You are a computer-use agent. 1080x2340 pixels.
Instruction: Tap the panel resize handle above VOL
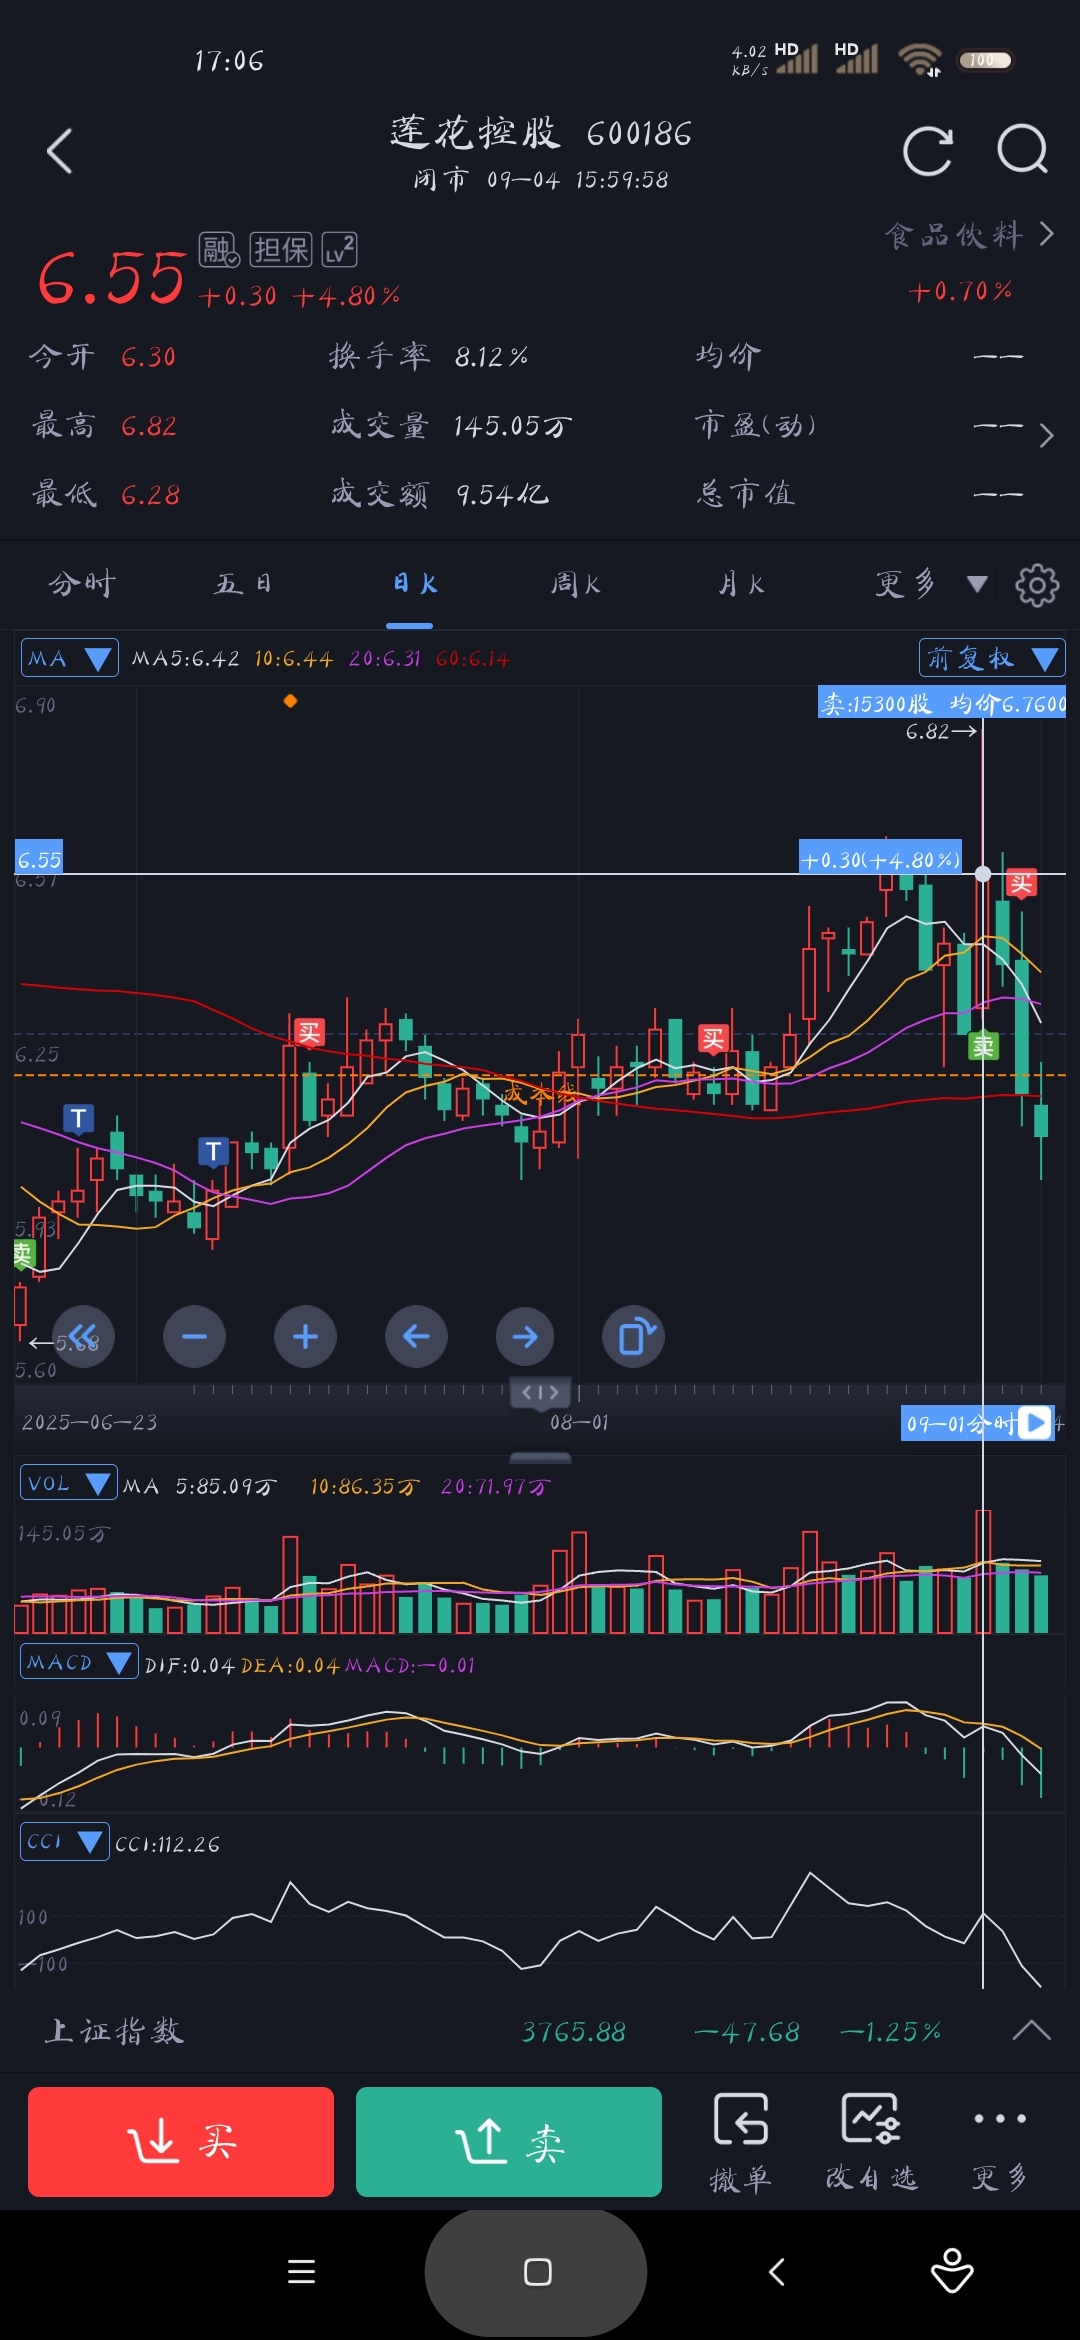[x=541, y=1457]
